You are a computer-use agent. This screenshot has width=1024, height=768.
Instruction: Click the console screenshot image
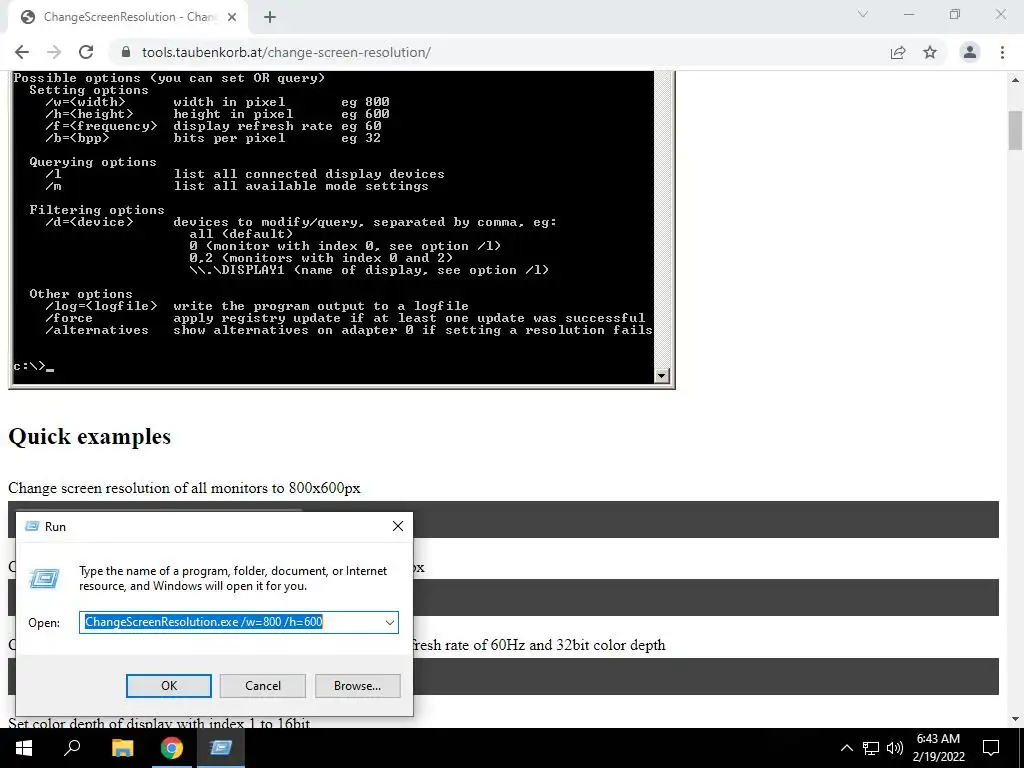click(342, 229)
